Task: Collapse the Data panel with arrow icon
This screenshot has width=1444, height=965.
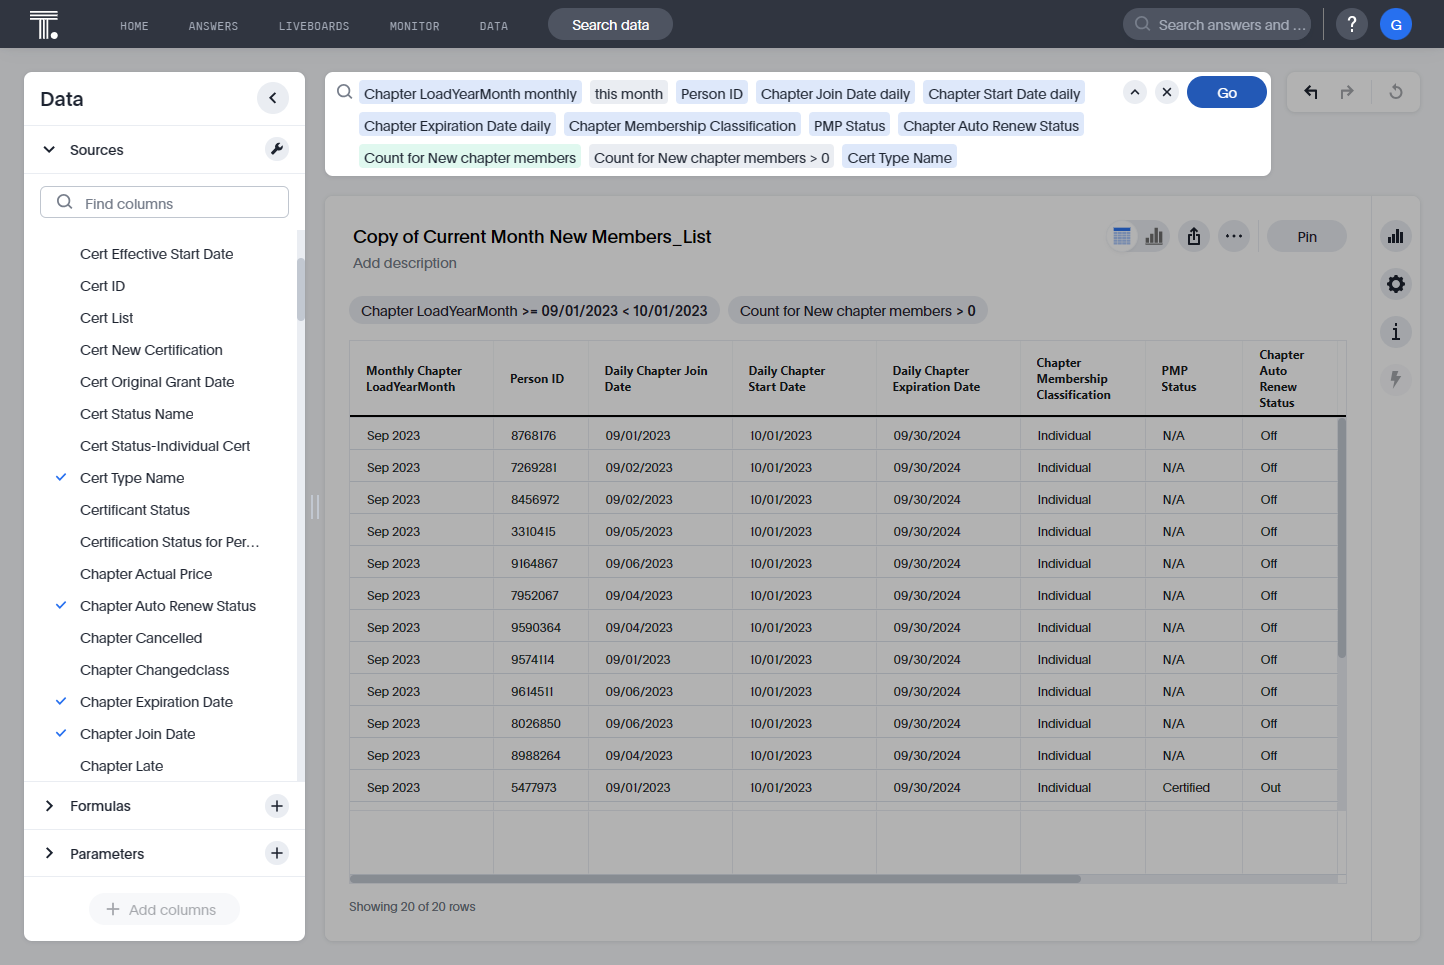Action: point(273,98)
